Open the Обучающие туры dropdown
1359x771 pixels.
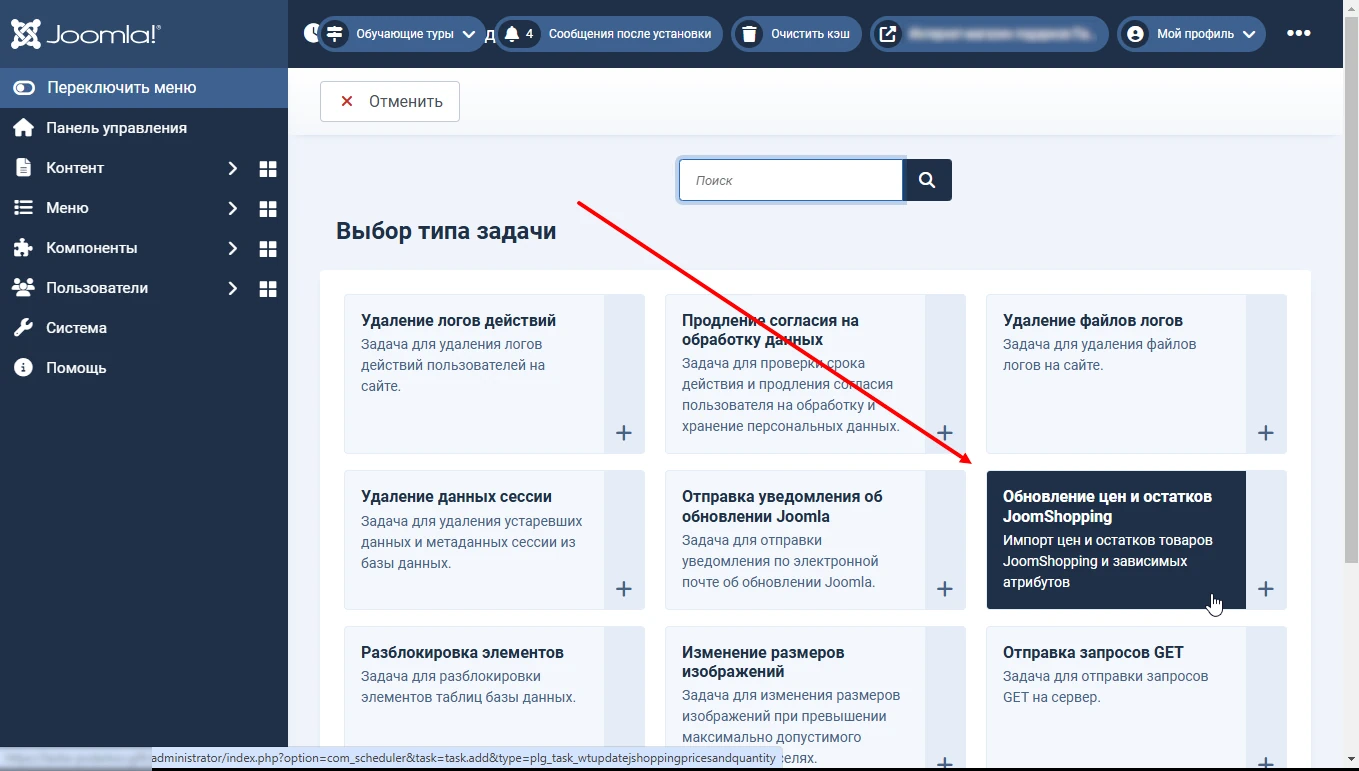tap(402, 34)
